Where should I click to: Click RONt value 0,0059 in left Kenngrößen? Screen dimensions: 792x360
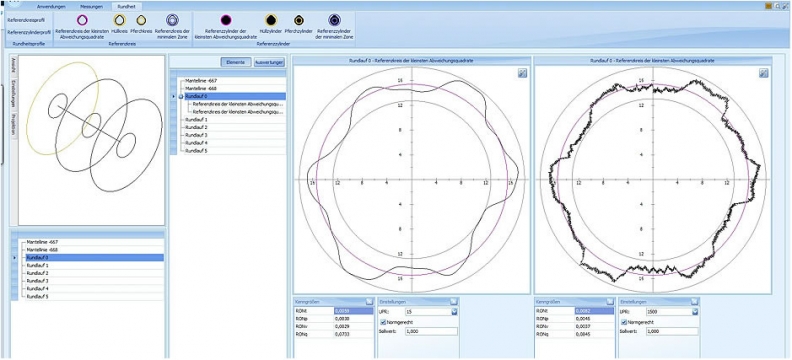tap(353, 312)
